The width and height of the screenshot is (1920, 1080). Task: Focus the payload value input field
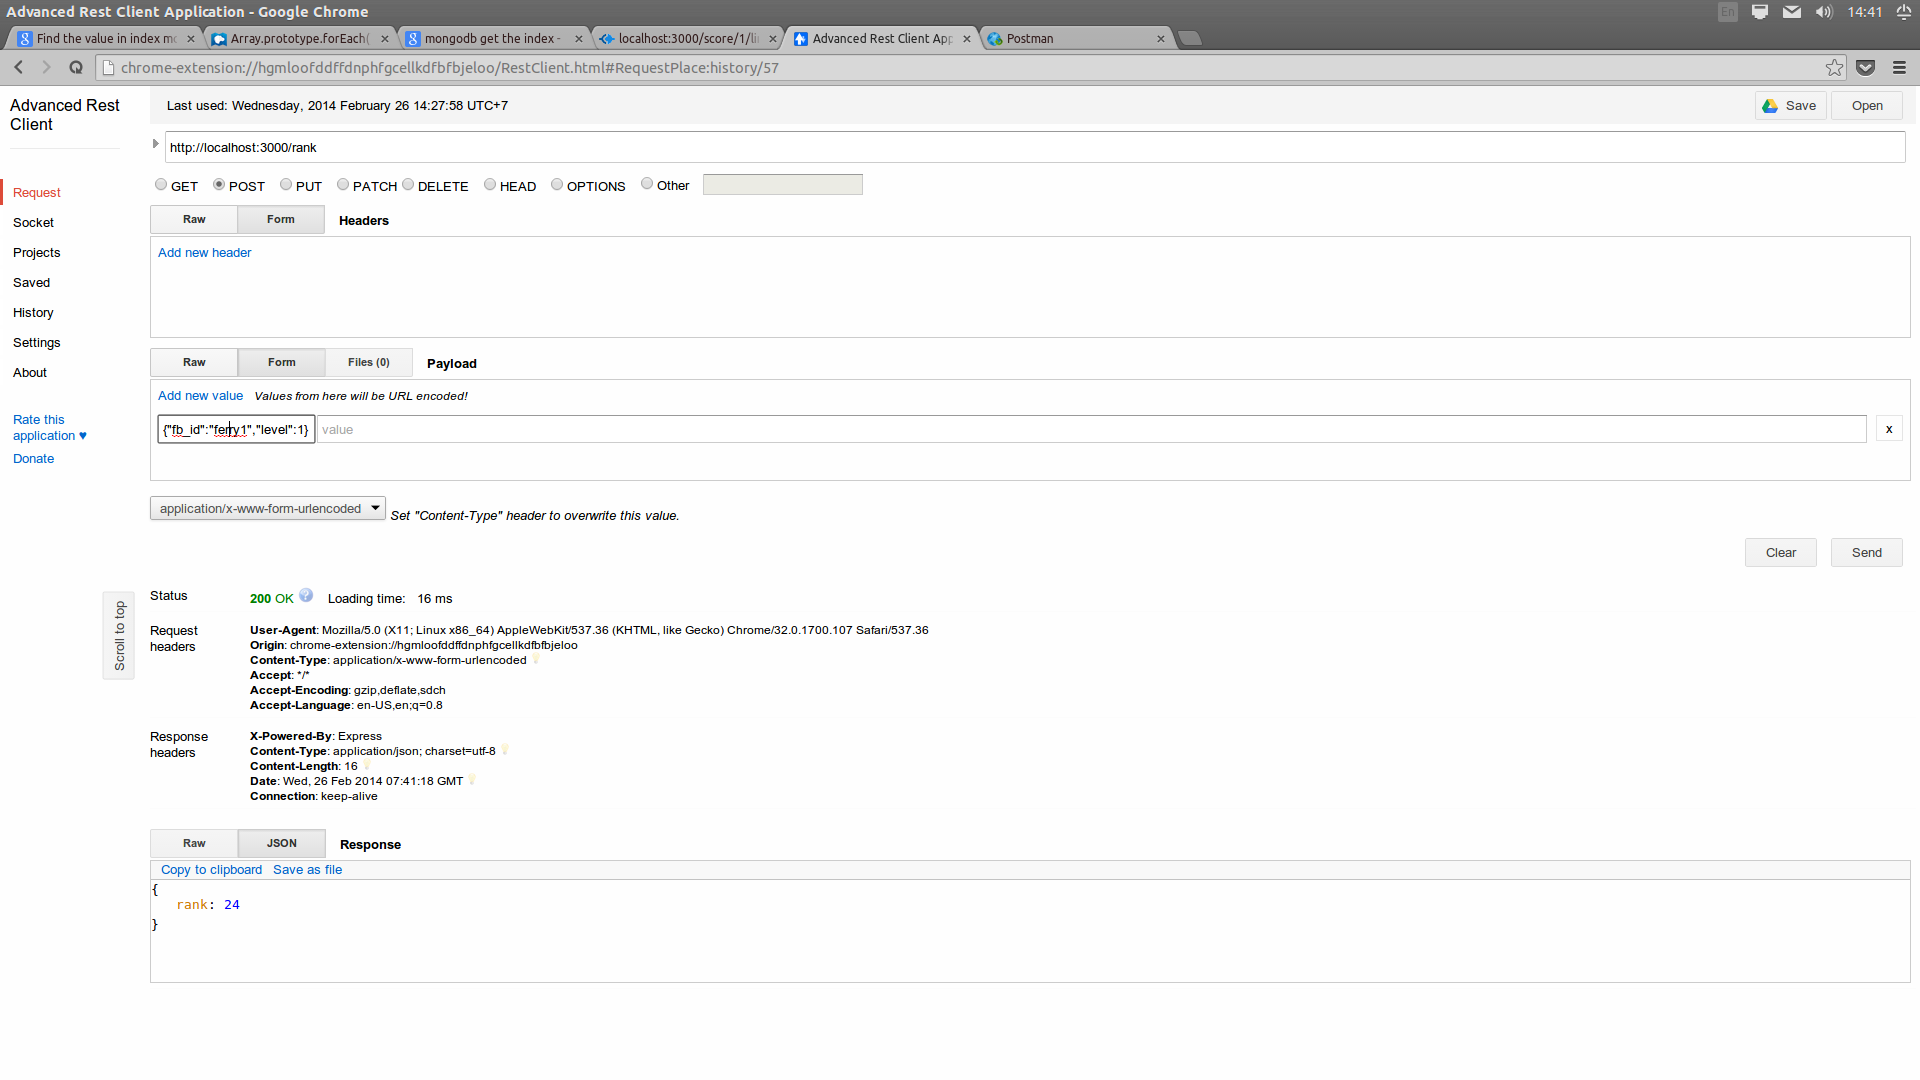tap(1092, 429)
